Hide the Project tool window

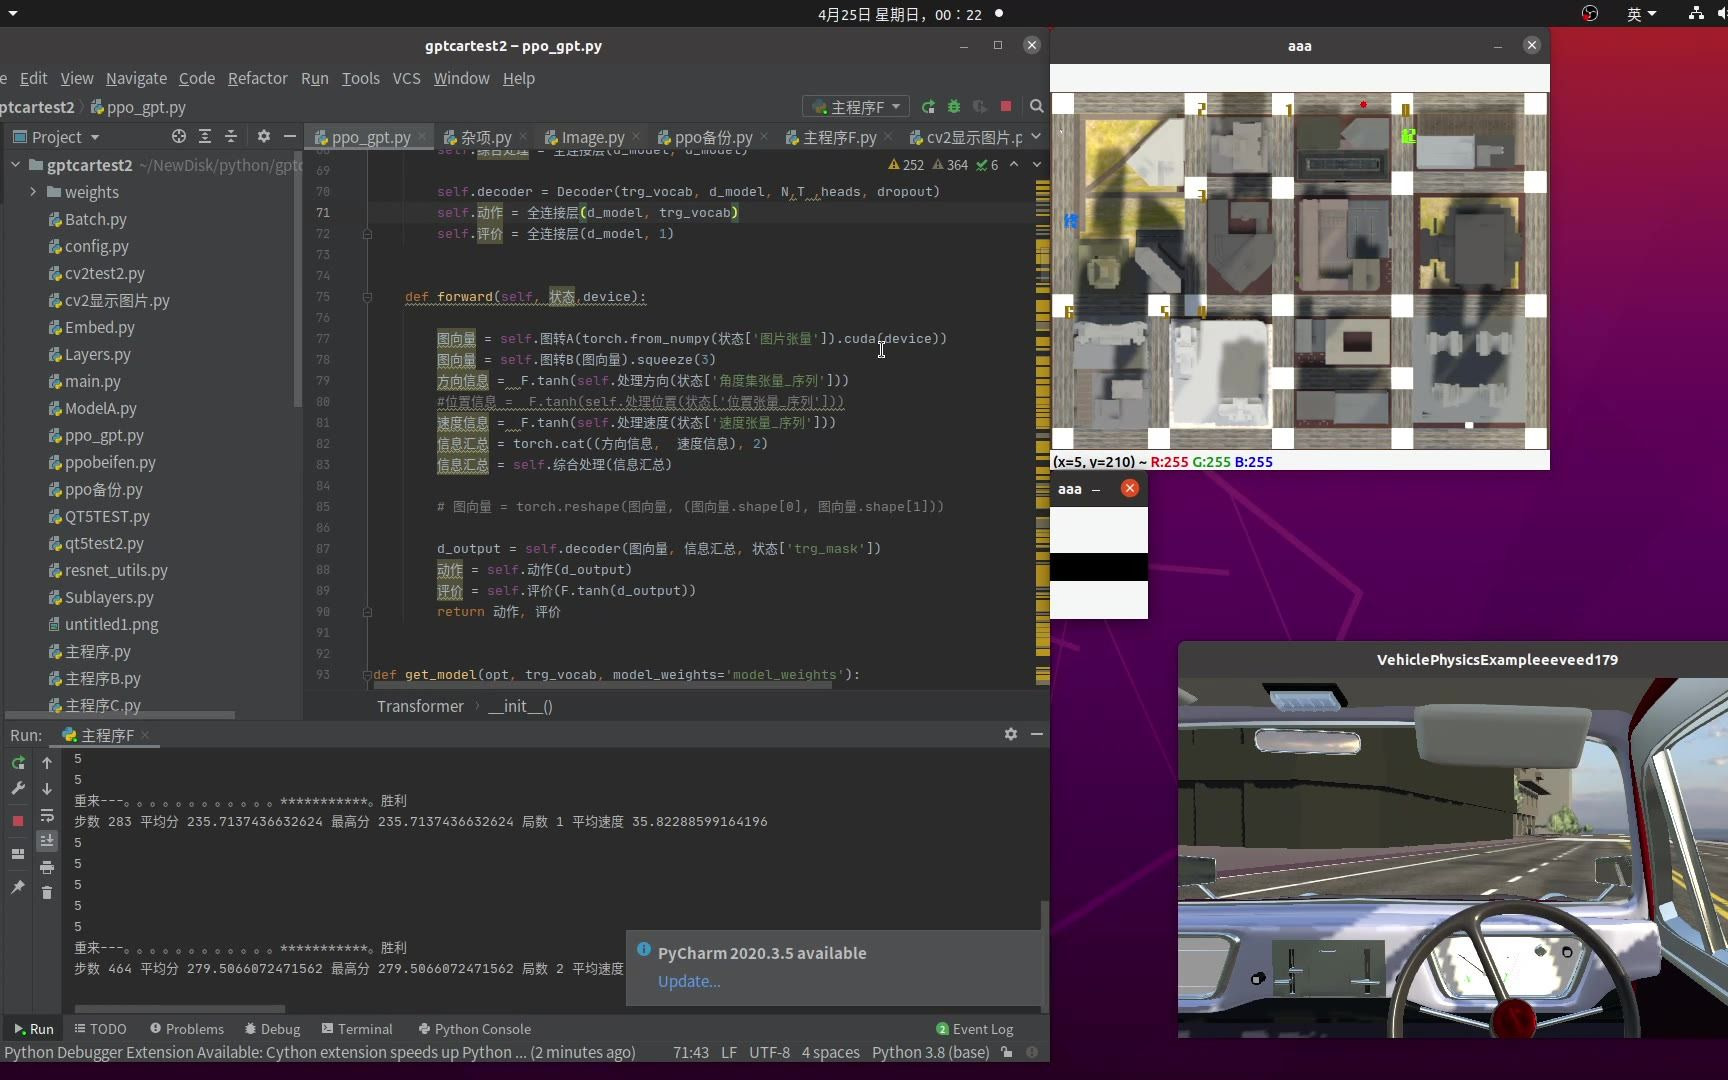point(290,136)
